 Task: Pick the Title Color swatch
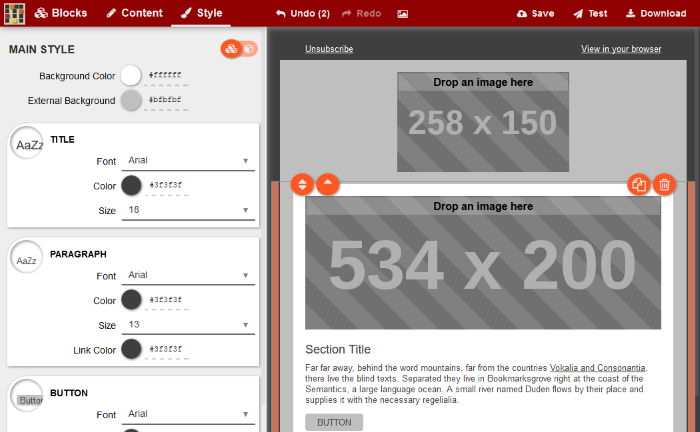131,186
